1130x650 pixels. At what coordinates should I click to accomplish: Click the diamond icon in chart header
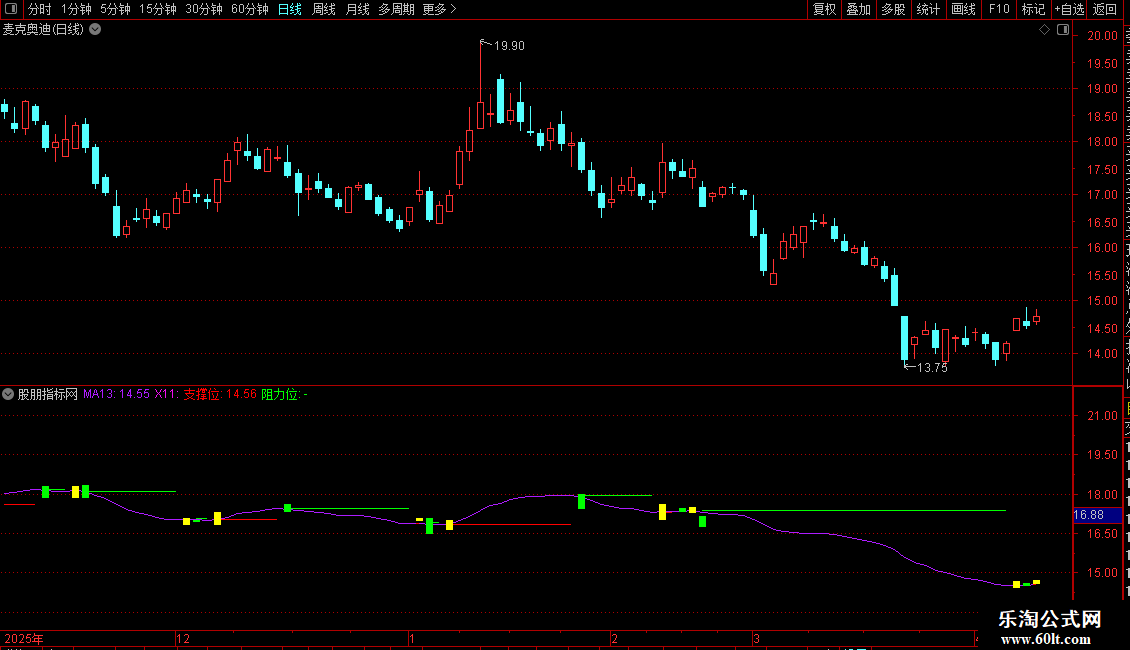click(x=1044, y=30)
